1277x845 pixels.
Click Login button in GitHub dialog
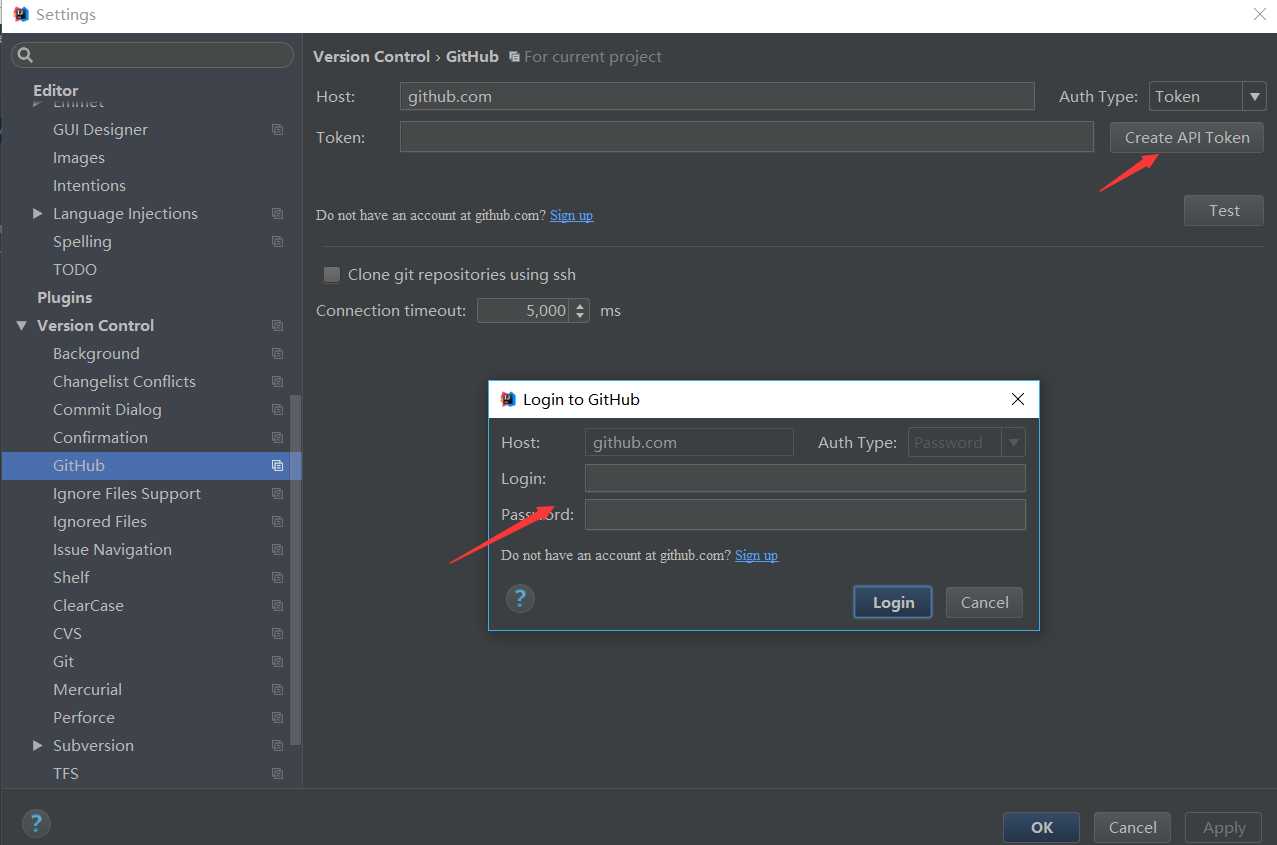pyautogui.click(x=893, y=602)
